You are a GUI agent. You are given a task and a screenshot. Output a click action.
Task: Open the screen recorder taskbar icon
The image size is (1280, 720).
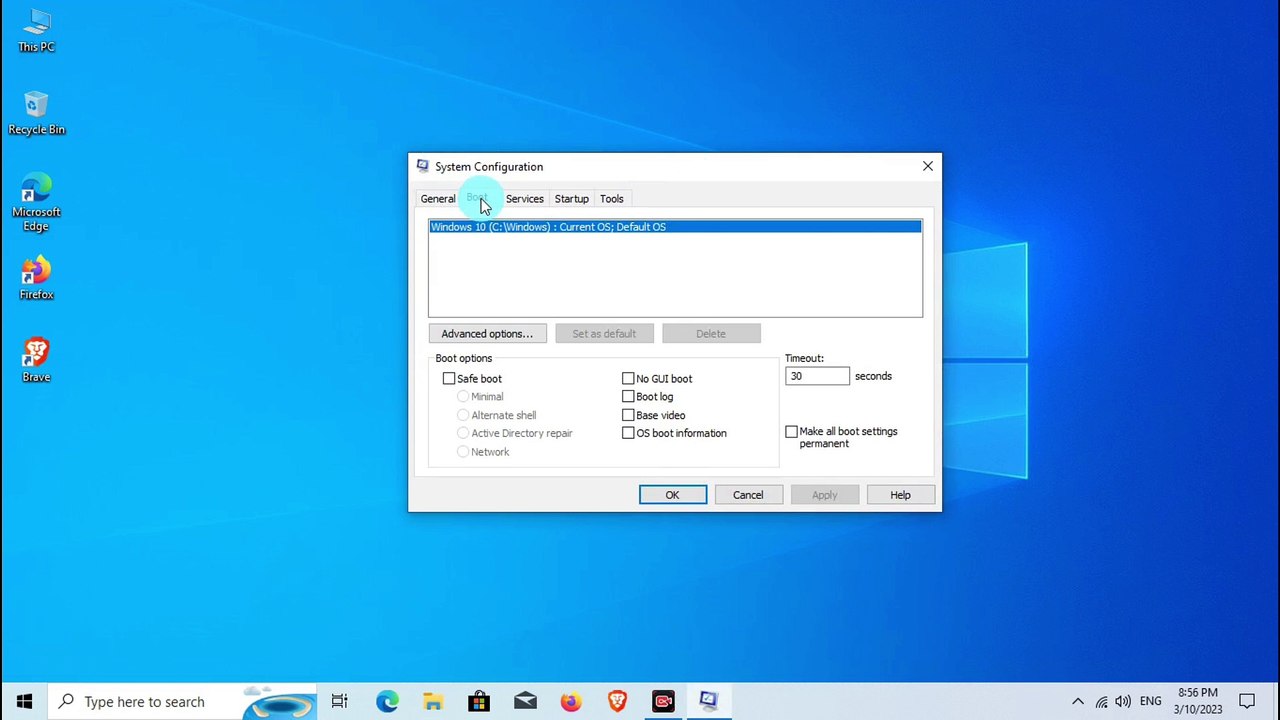pyautogui.click(x=663, y=701)
